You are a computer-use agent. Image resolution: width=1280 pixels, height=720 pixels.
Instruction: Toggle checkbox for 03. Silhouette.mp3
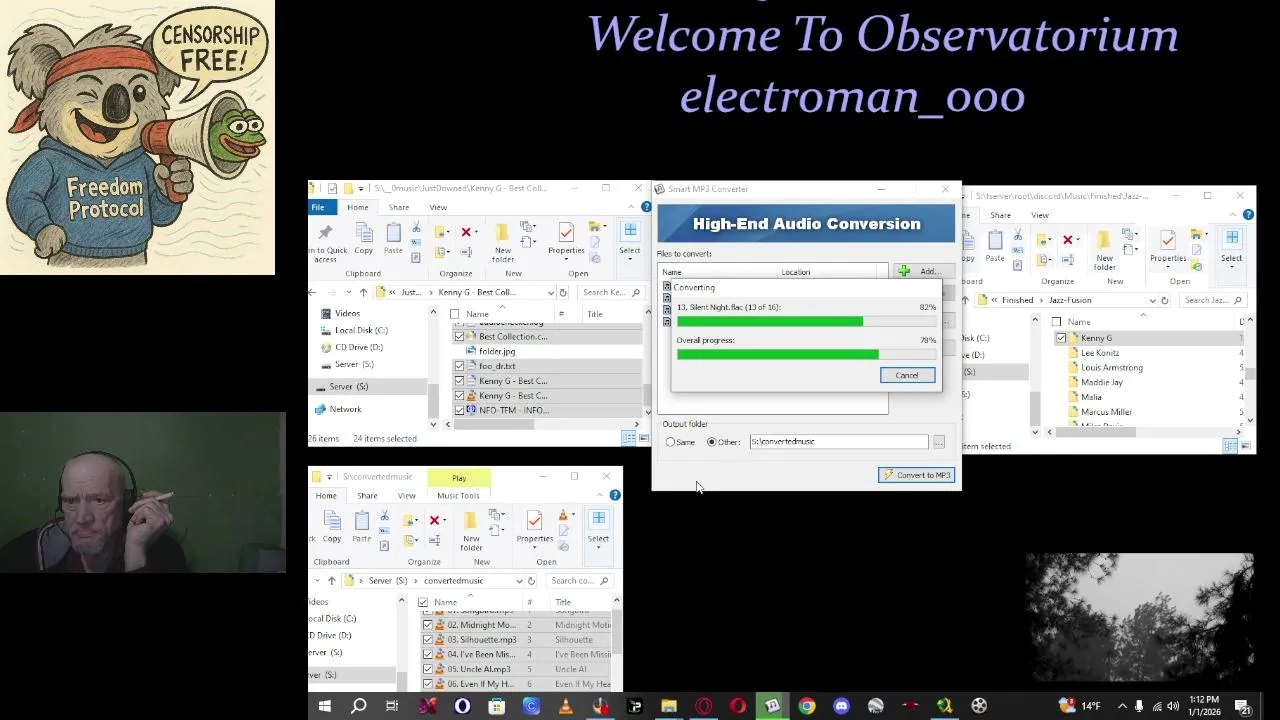coord(428,640)
